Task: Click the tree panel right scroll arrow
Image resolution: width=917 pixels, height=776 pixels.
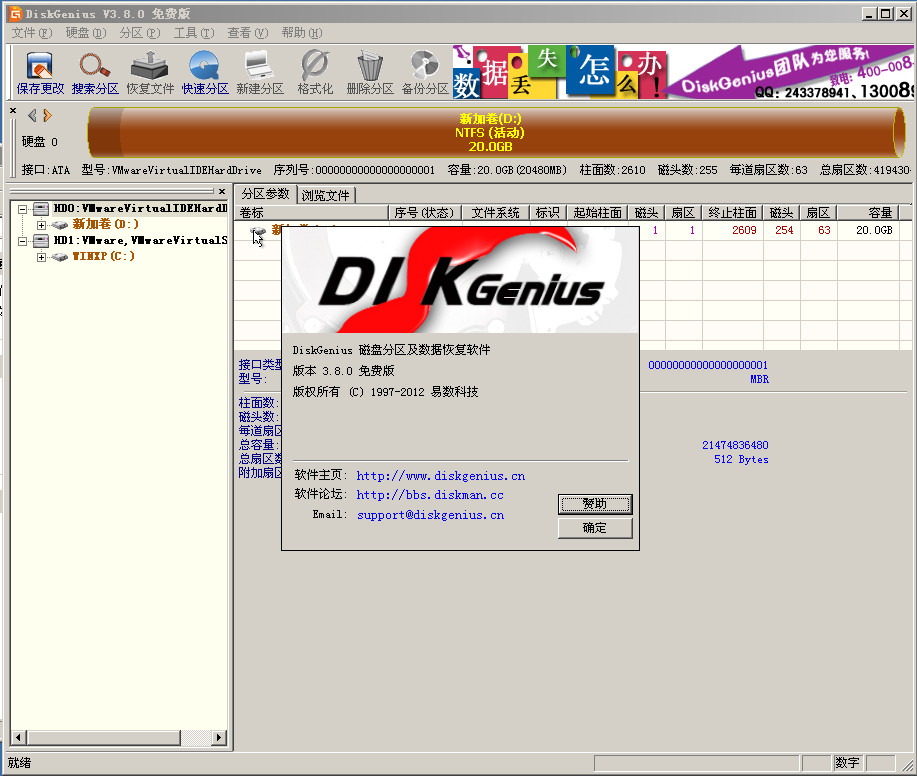Action: (x=219, y=737)
